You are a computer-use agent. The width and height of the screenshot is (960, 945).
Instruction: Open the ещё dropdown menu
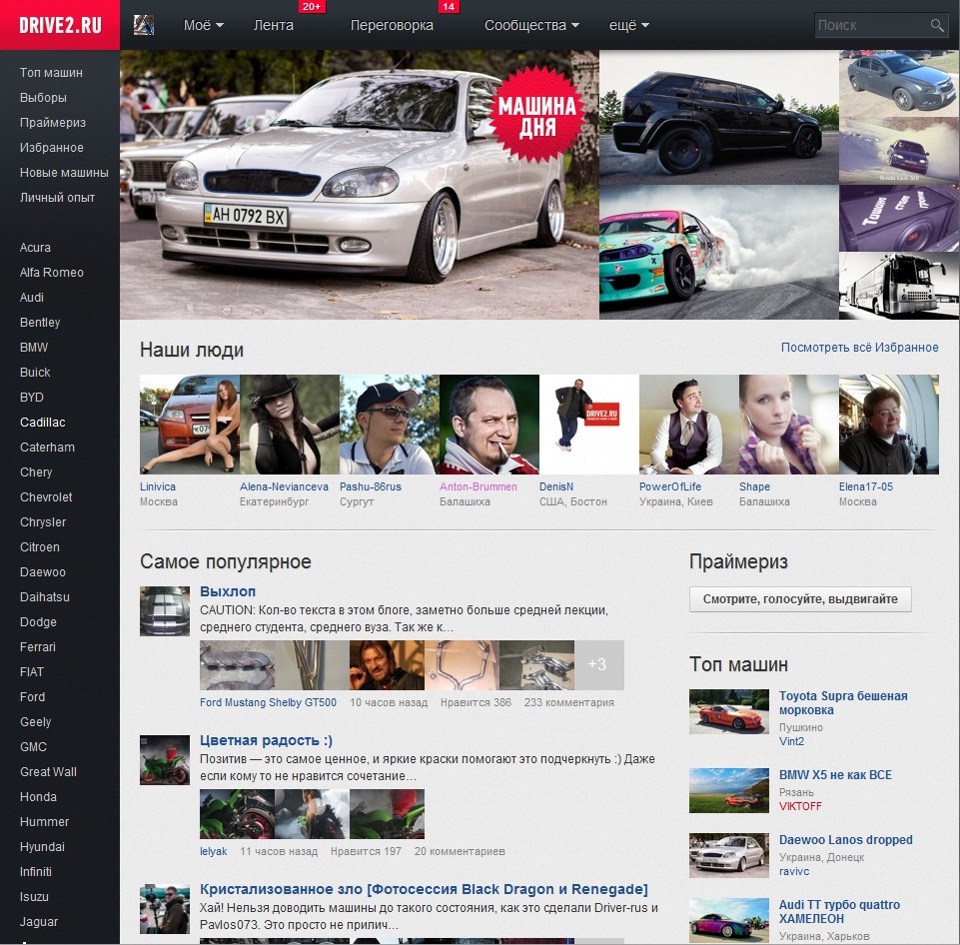click(x=629, y=25)
